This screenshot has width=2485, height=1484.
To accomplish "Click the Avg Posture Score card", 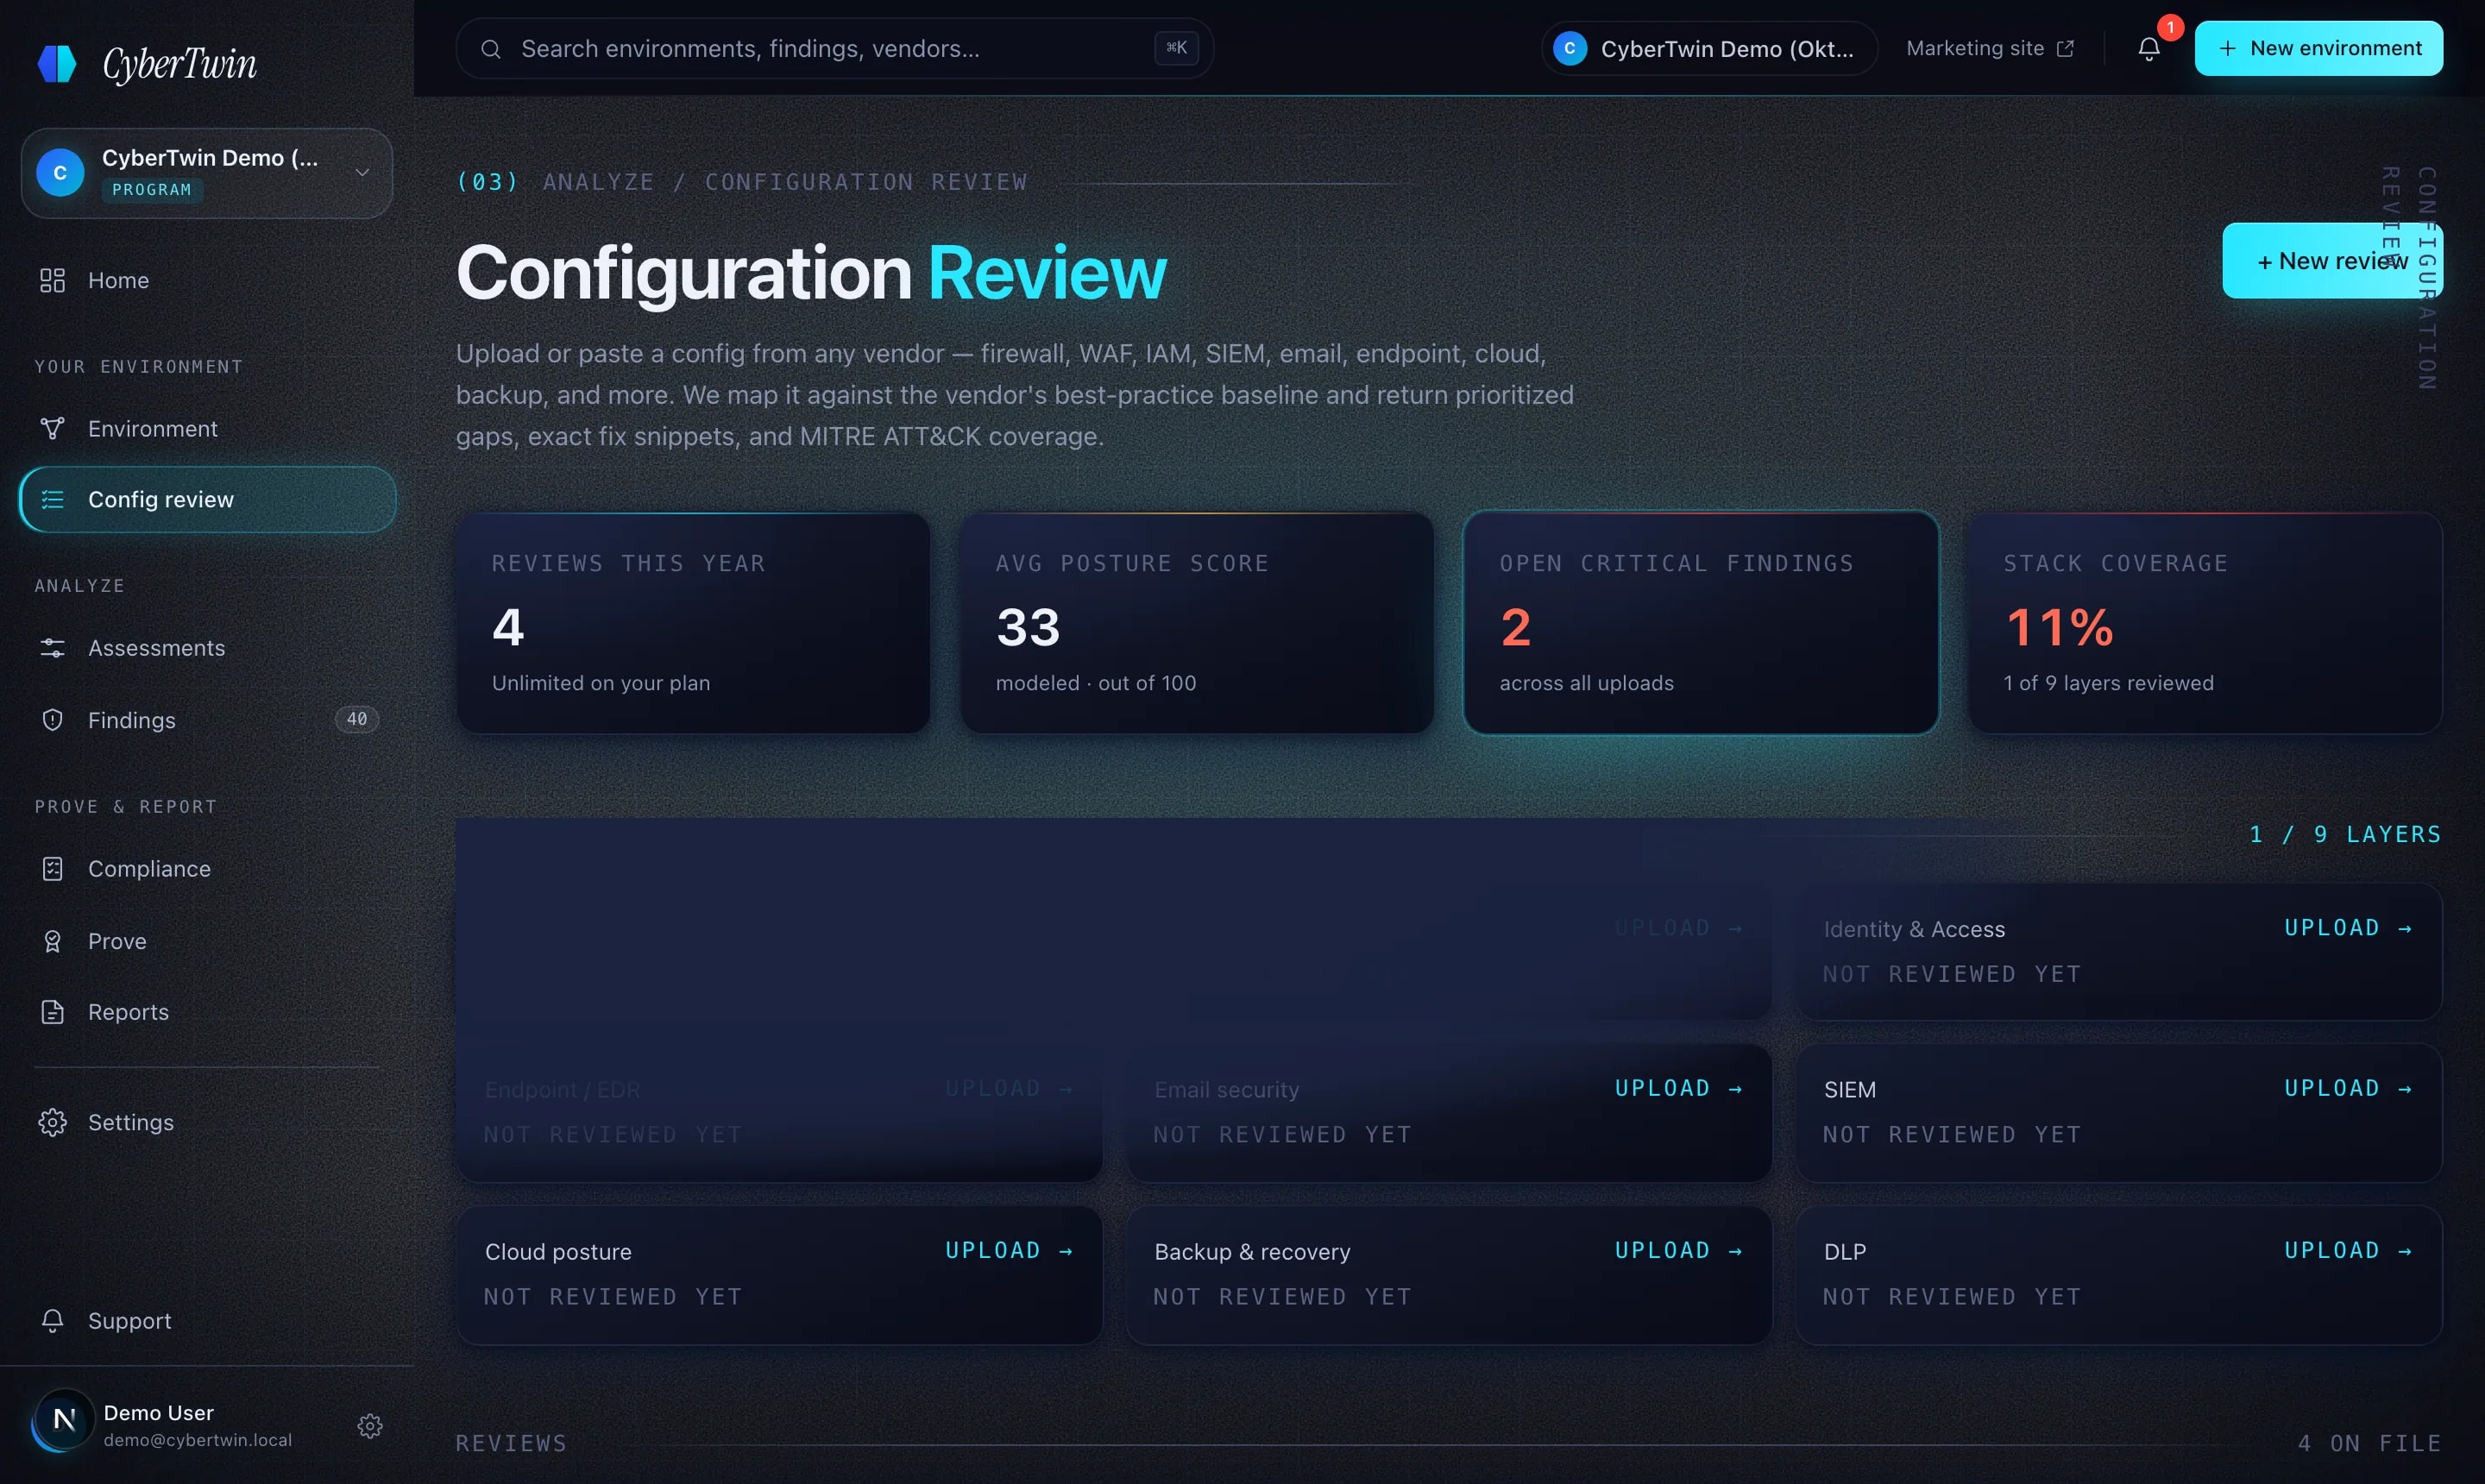I will [x=1196, y=623].
